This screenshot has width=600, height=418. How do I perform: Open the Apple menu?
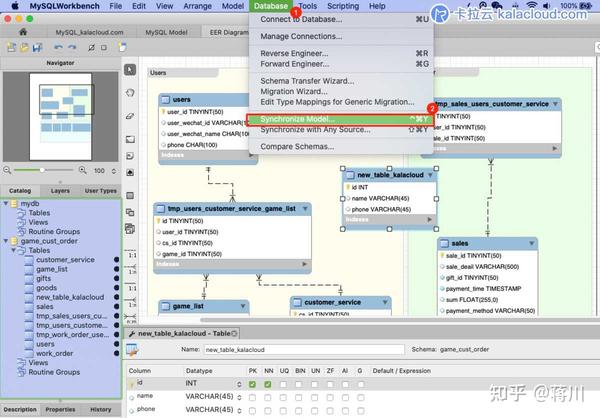click(15, 6)
